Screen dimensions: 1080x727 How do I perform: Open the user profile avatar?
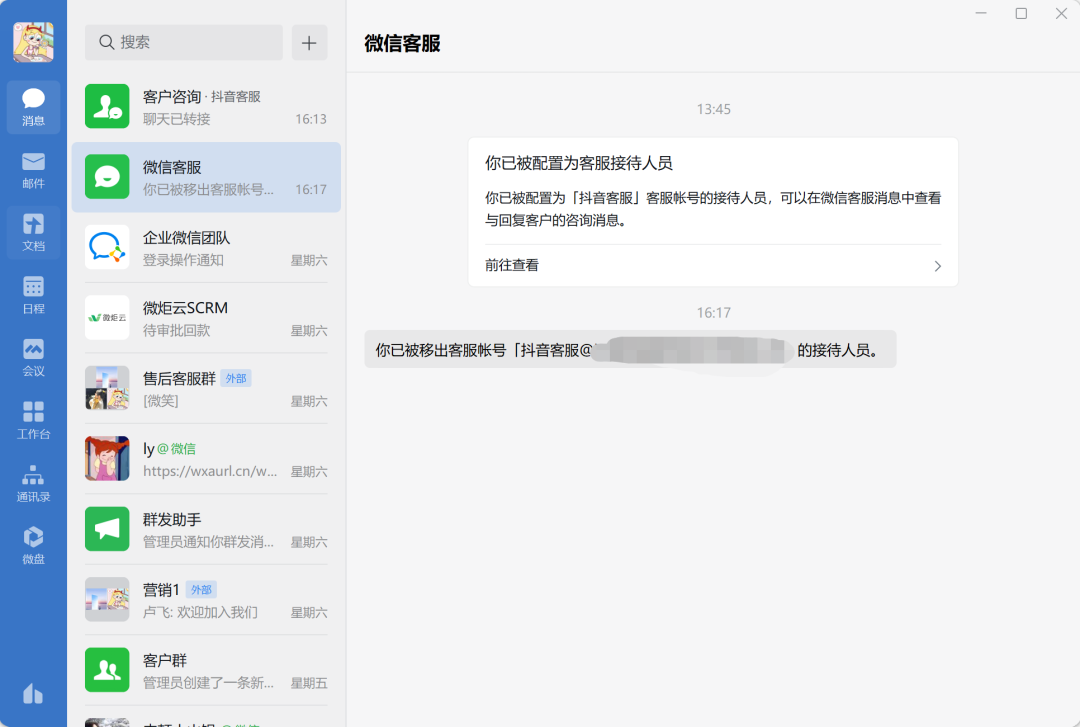click(33, 41)
